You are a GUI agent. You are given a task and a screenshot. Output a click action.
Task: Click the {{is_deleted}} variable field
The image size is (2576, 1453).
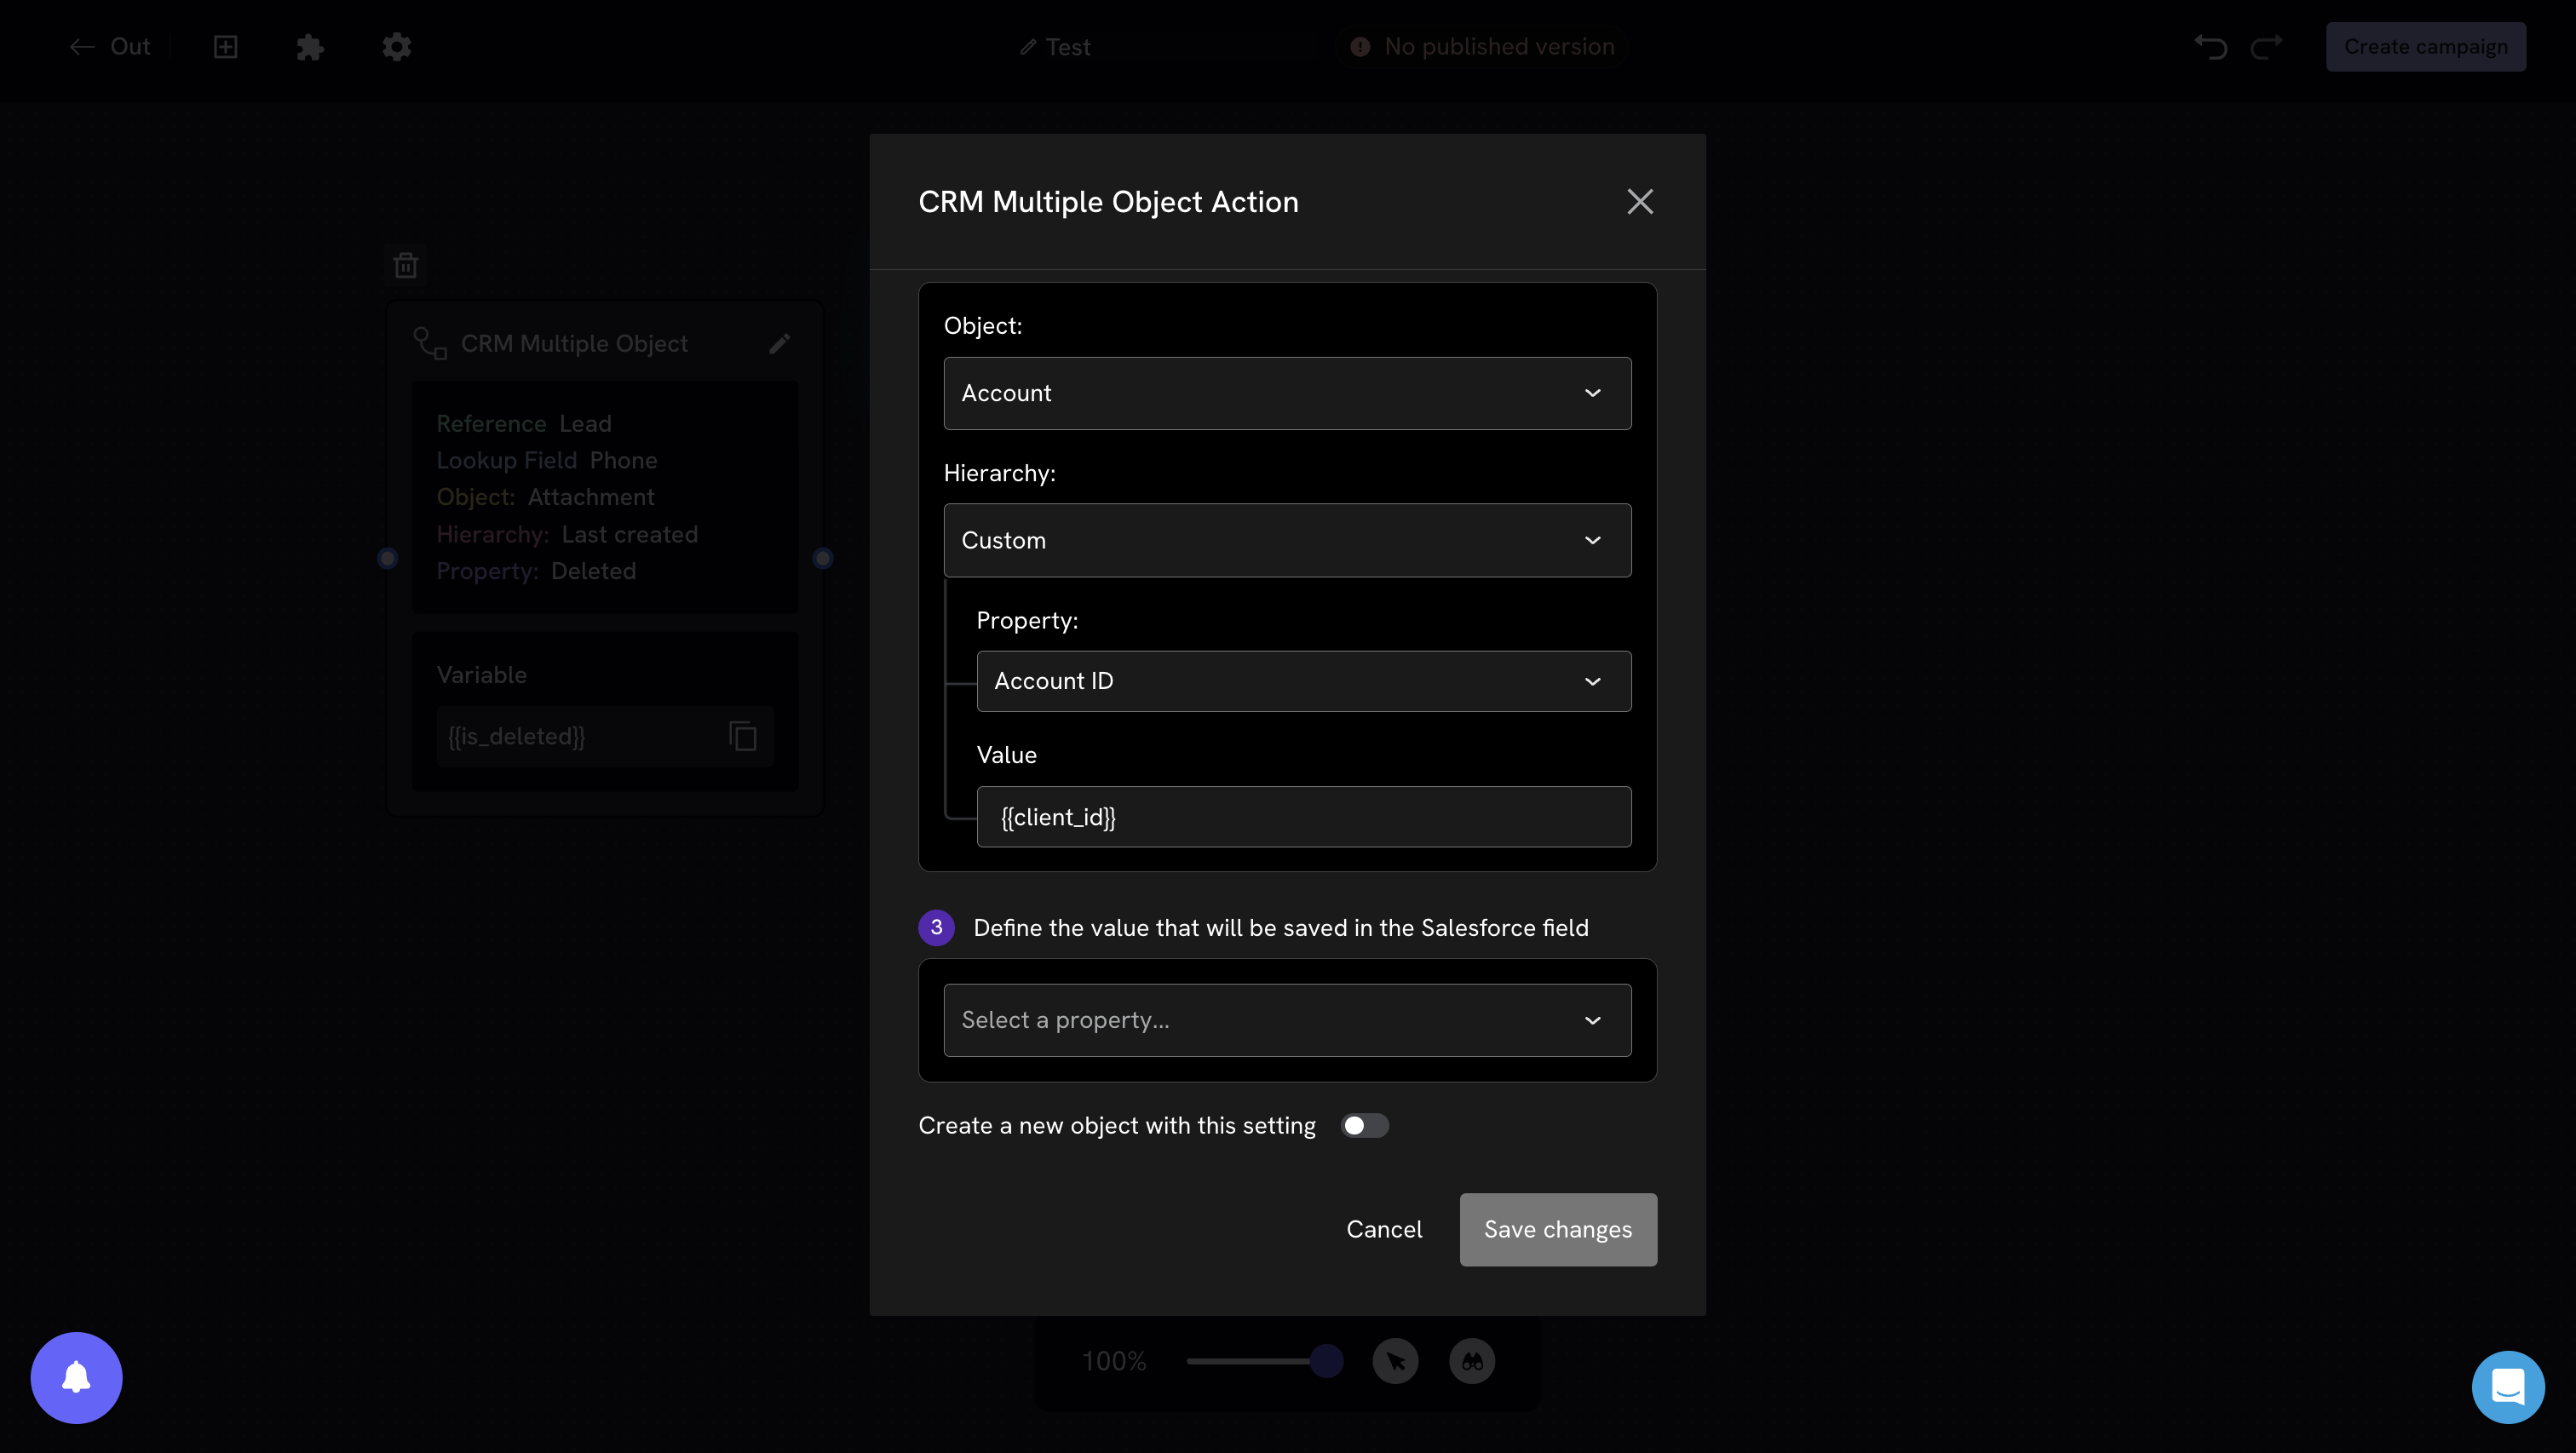point(604,737)
